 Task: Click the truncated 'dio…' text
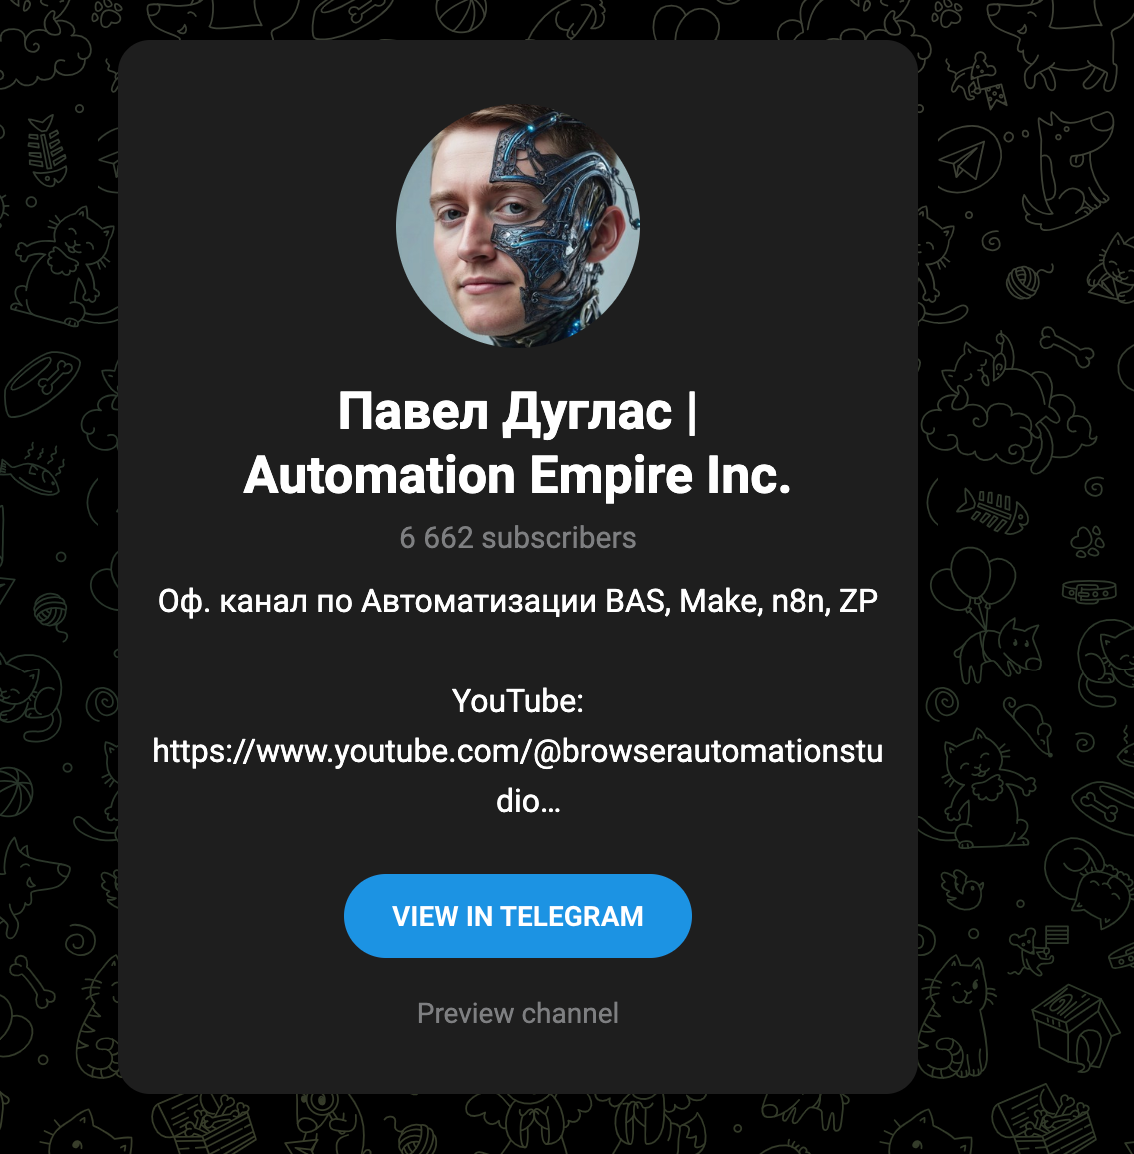[x=528, y=801]
